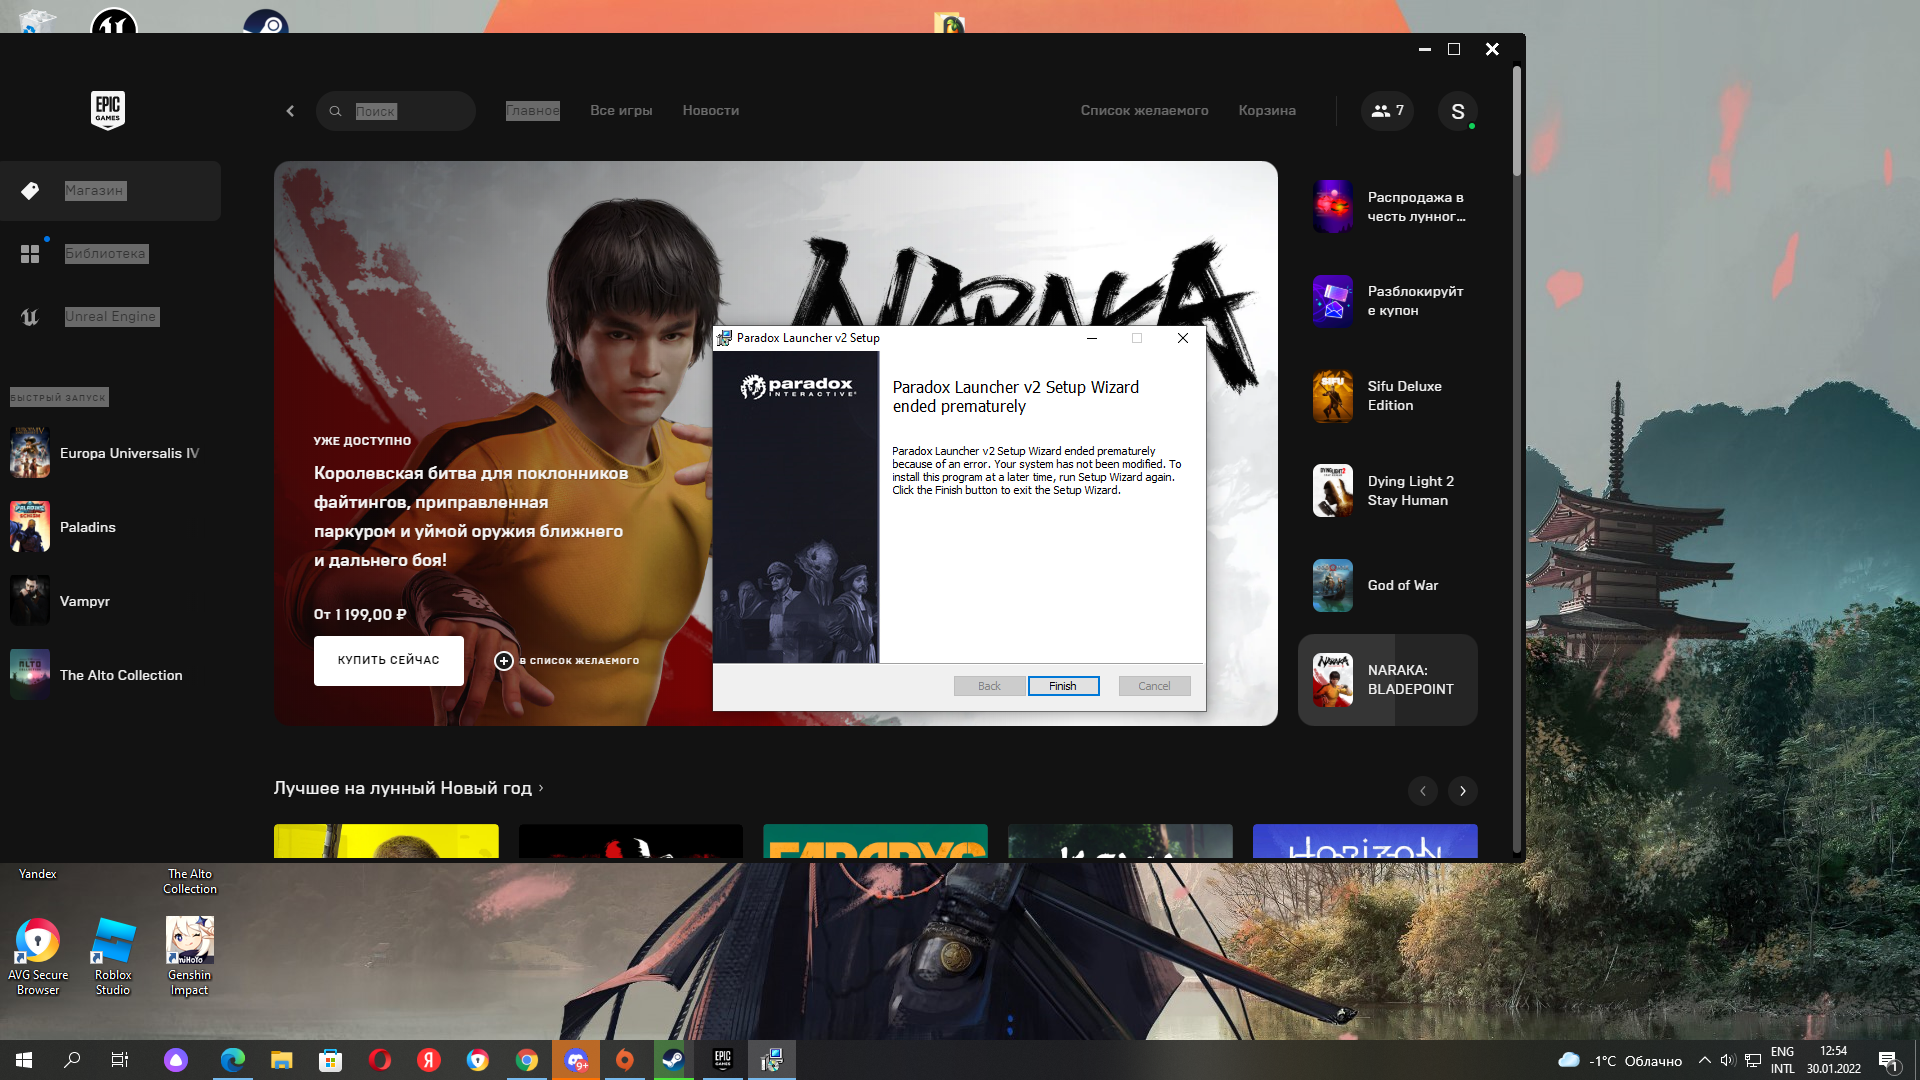Screen dimensions: 1920x1080
Task: Launch Paladins from quick launch list
Action: coord(110,527)
